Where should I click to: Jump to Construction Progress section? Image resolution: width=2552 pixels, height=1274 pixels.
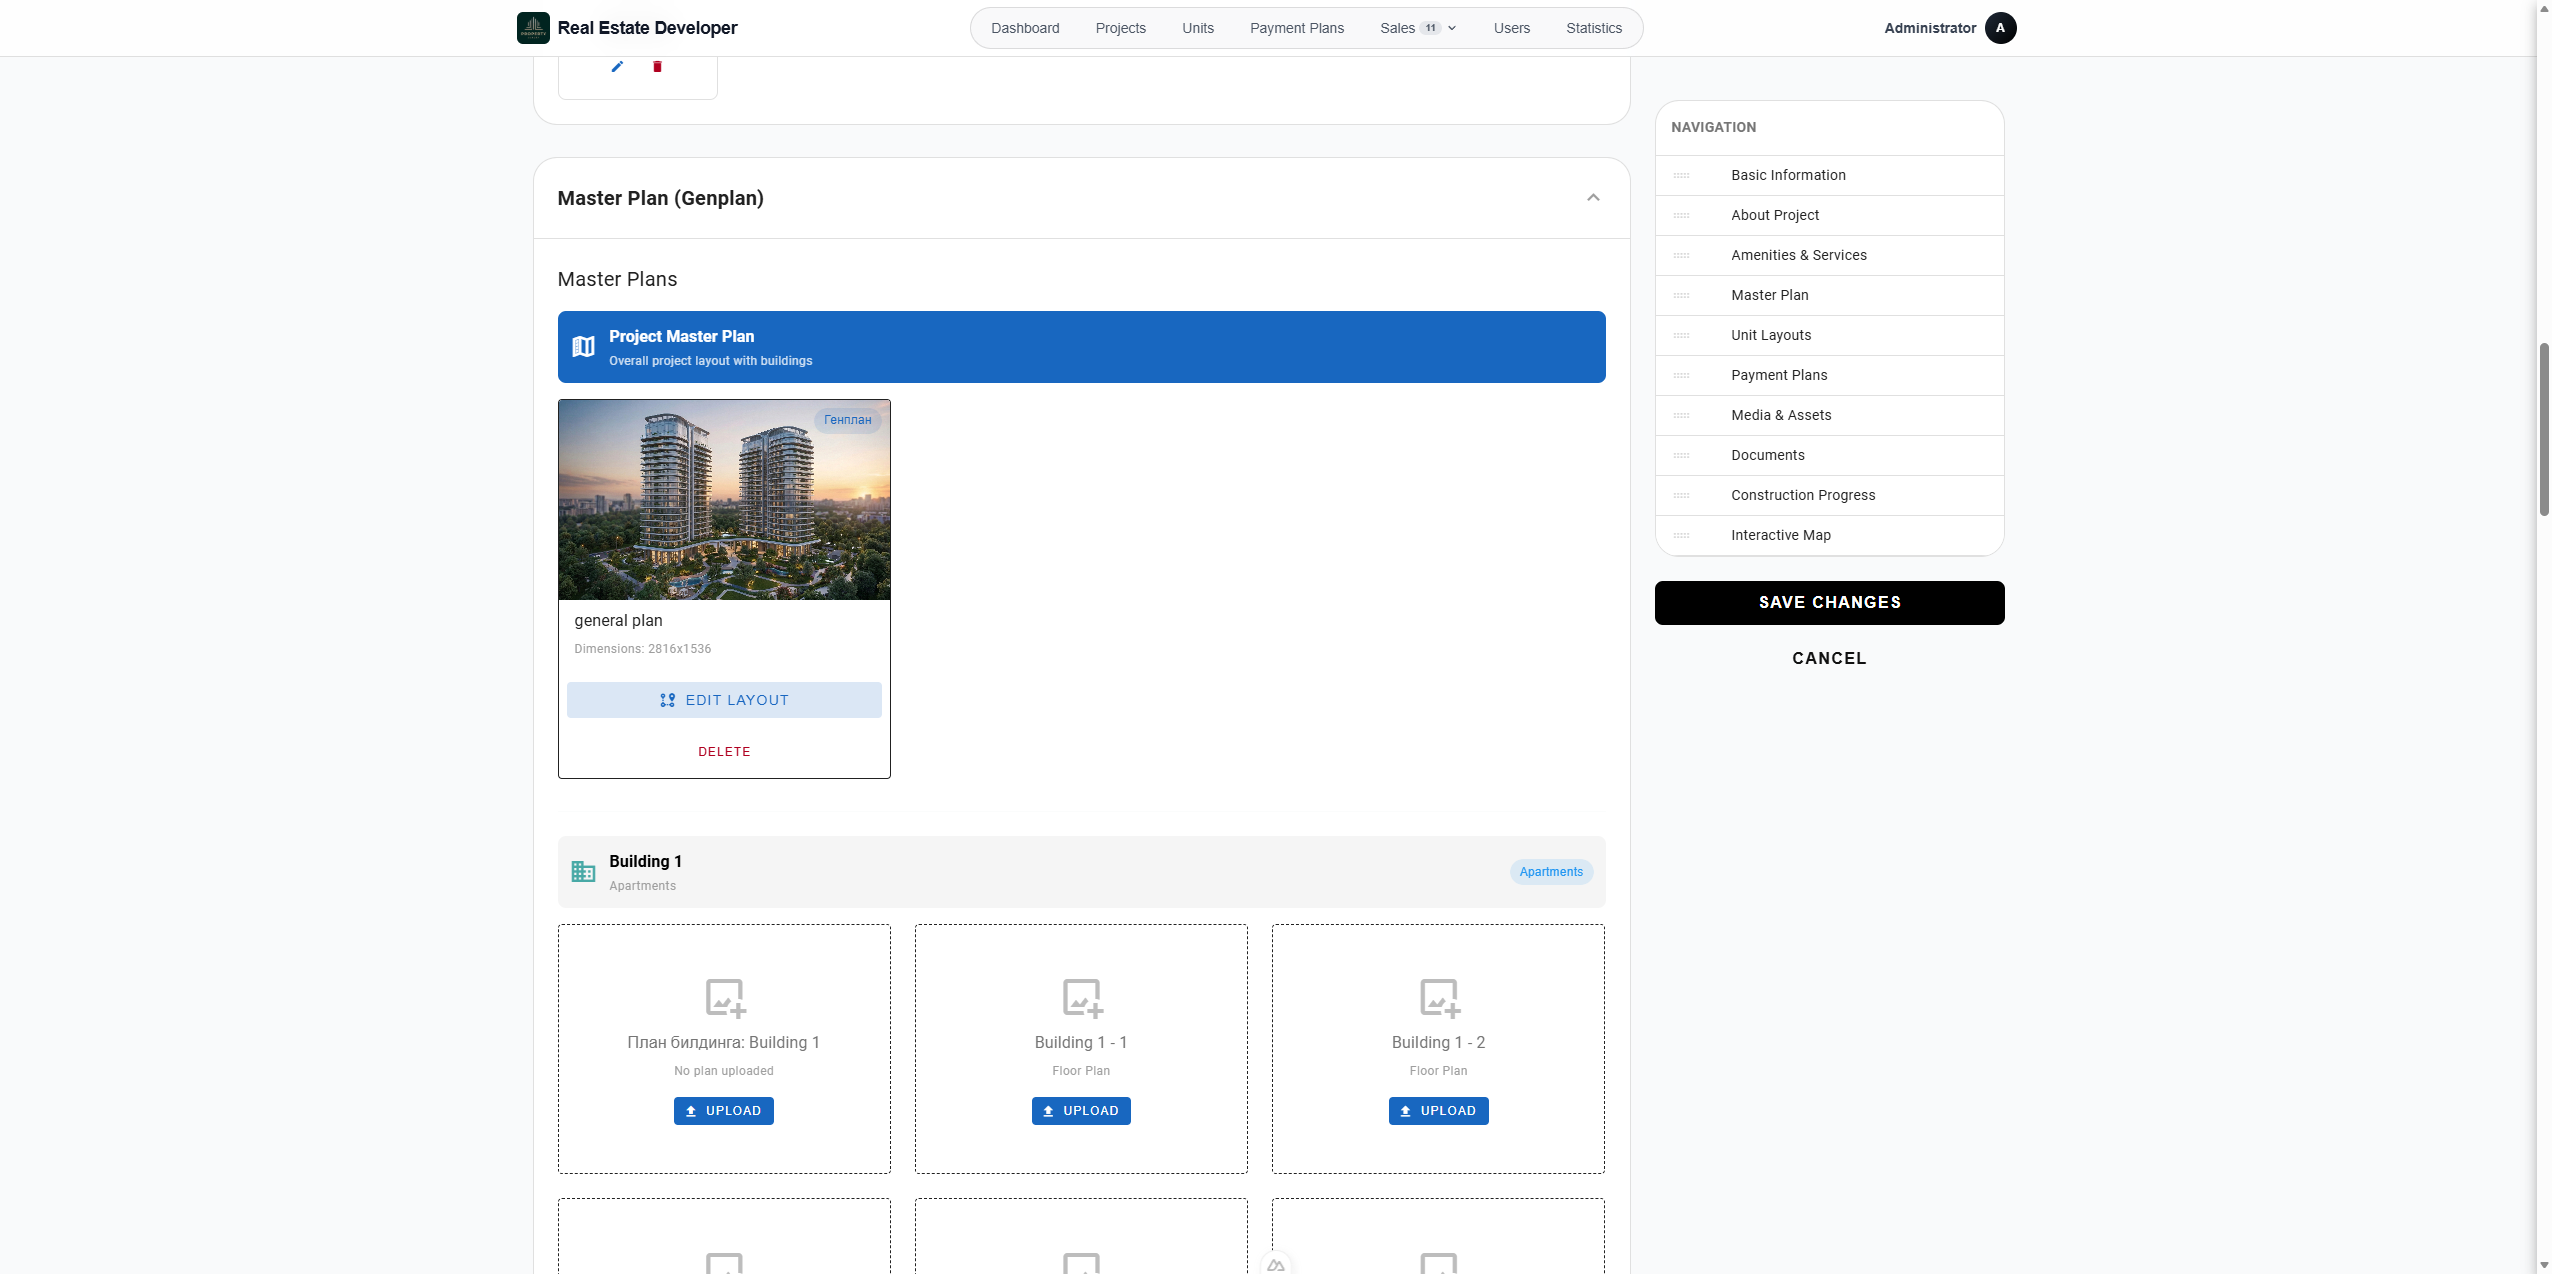[1829, 496]
